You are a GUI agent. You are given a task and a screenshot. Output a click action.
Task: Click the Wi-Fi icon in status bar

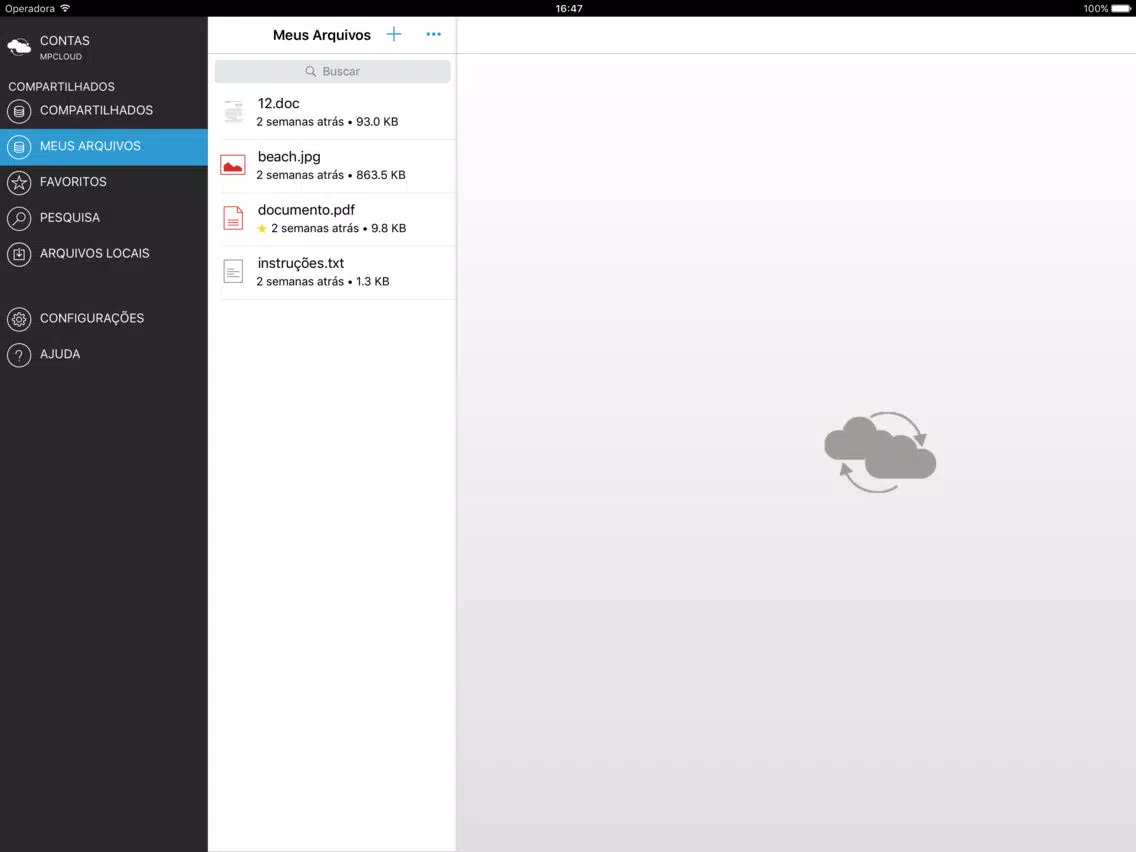[x=65, y=8]
